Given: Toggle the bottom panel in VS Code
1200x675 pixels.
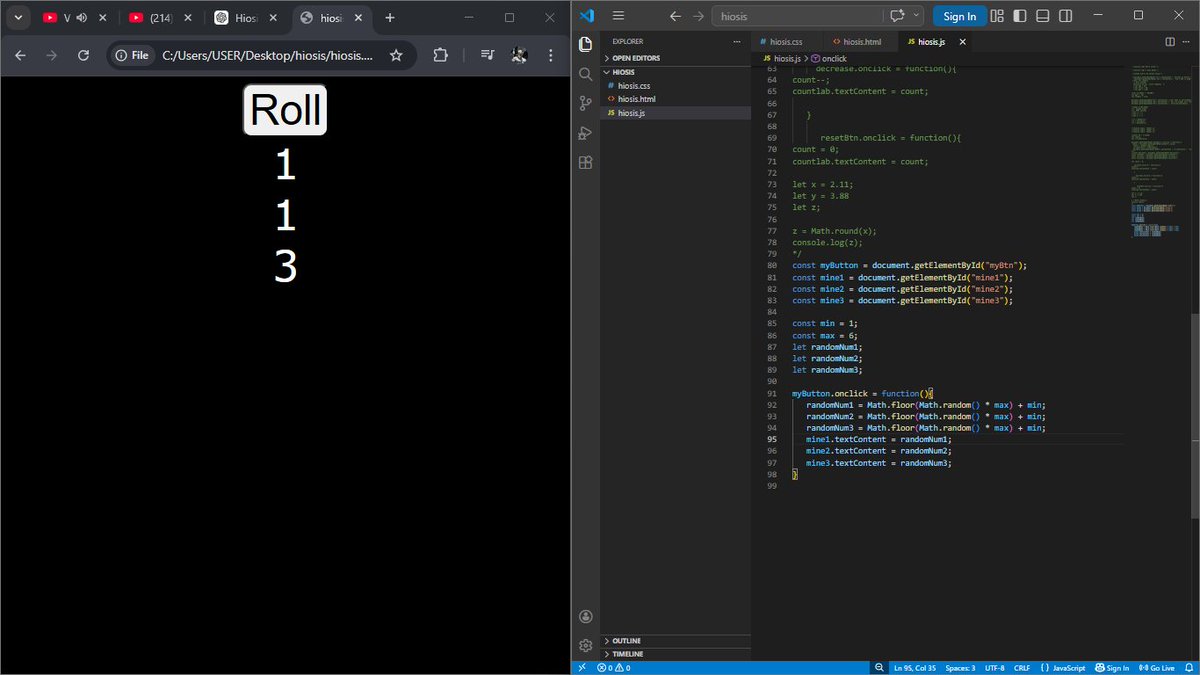Looking at the screenshot, I should pos(1042,16).
